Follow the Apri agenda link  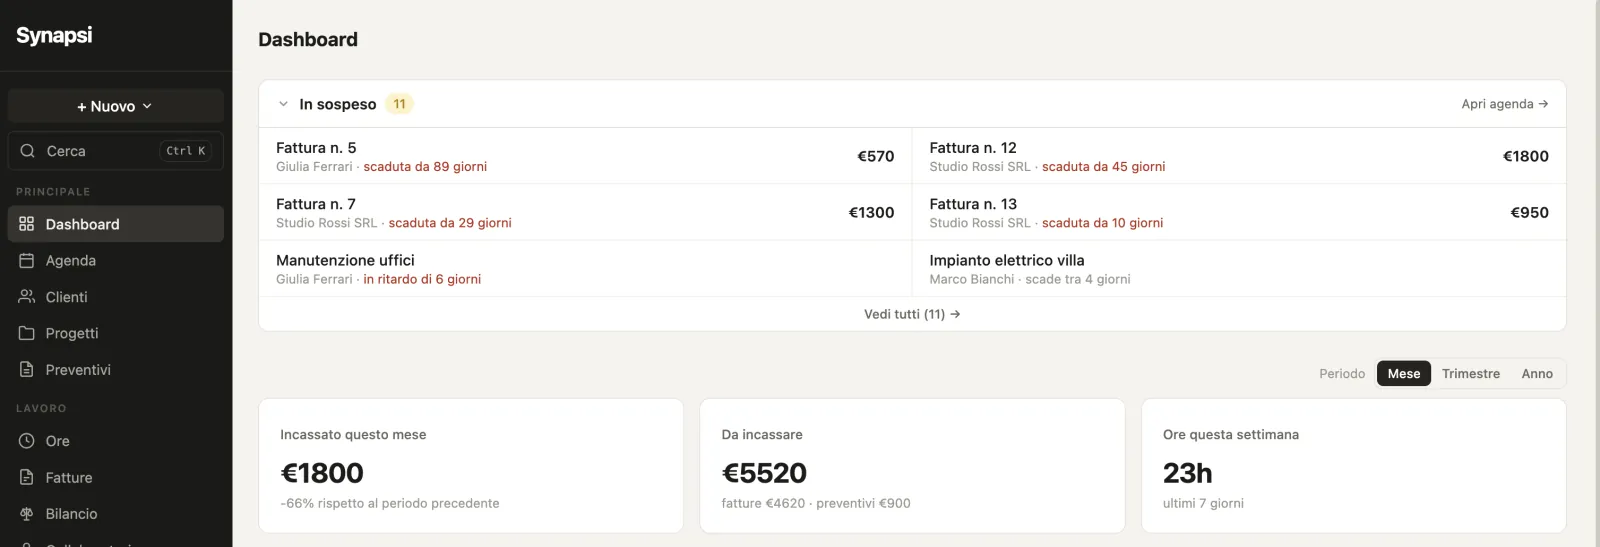pyautogui.click(x=1505, y=104)
